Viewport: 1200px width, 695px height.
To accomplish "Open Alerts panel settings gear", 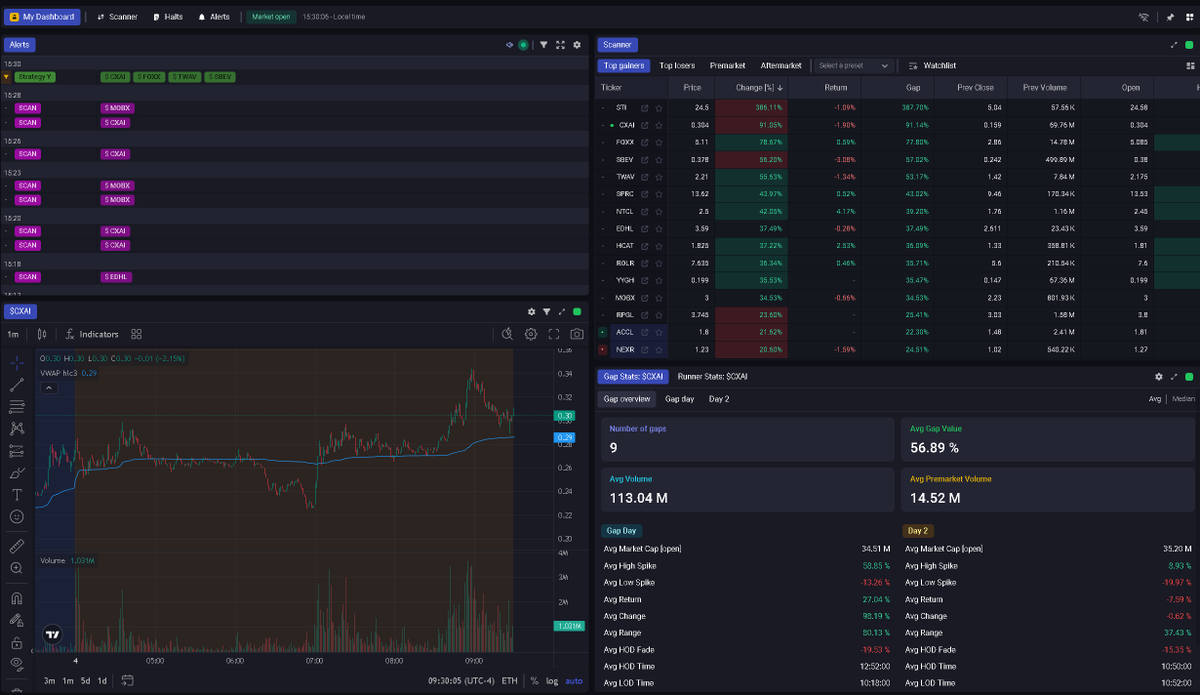I will tap(577, 45).
